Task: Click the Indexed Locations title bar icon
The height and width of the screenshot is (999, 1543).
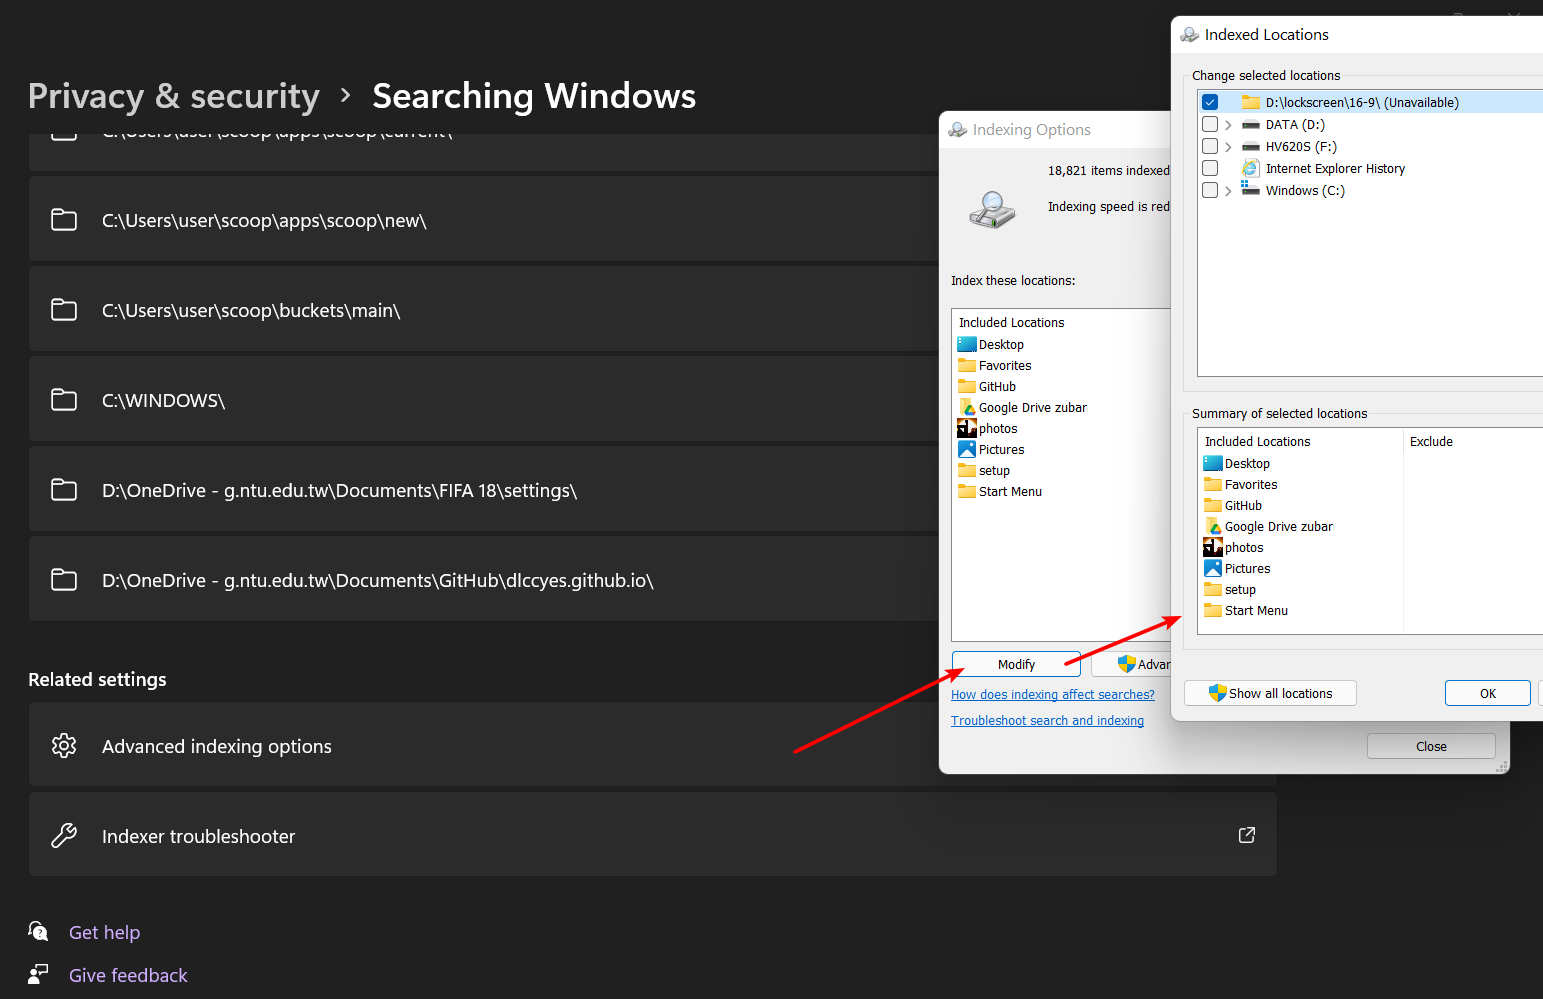Action: coord(1190,34)
